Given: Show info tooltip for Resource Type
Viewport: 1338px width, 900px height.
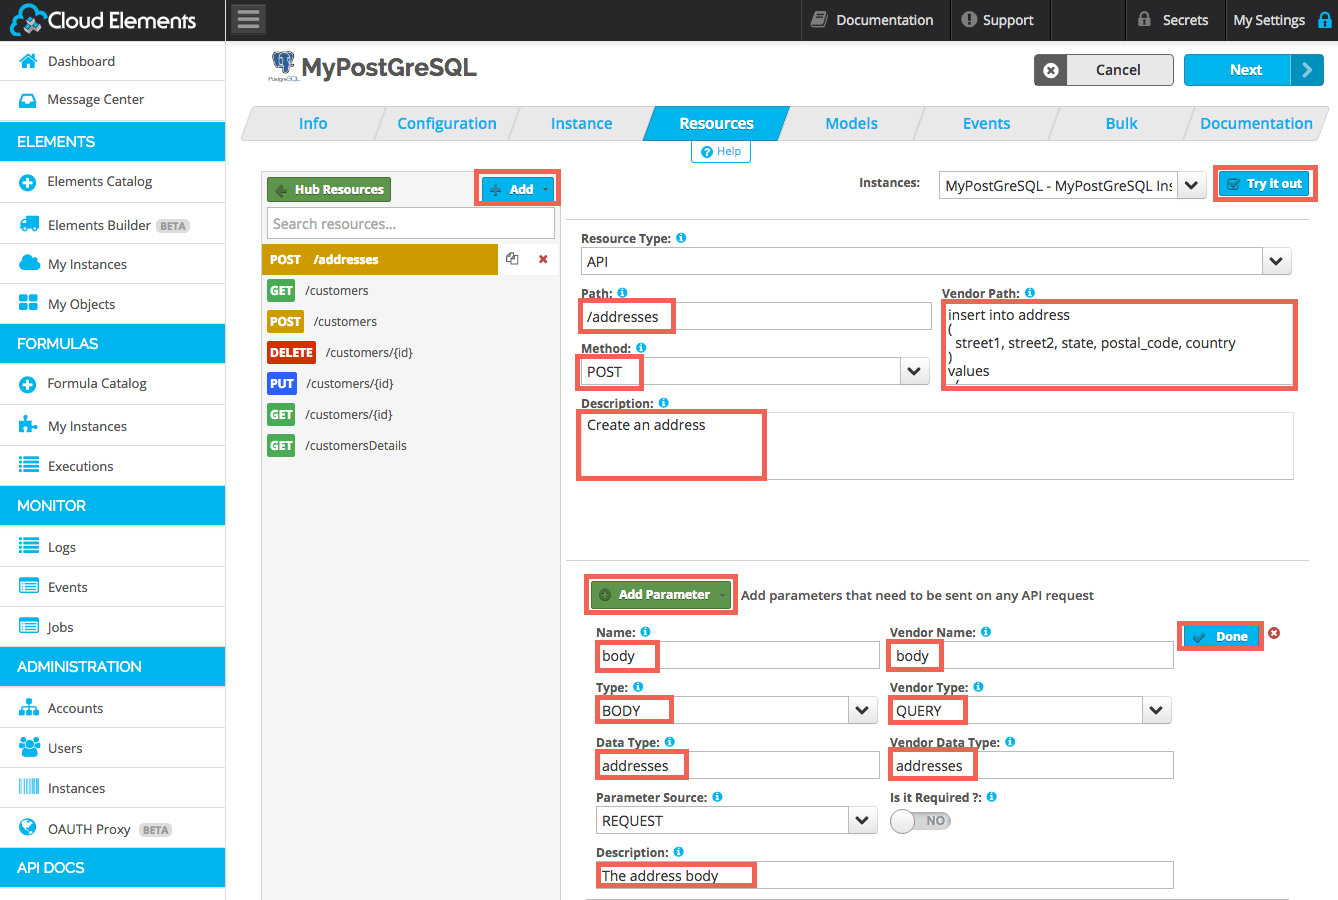Looking at the screenshot, I should (681, 238).
